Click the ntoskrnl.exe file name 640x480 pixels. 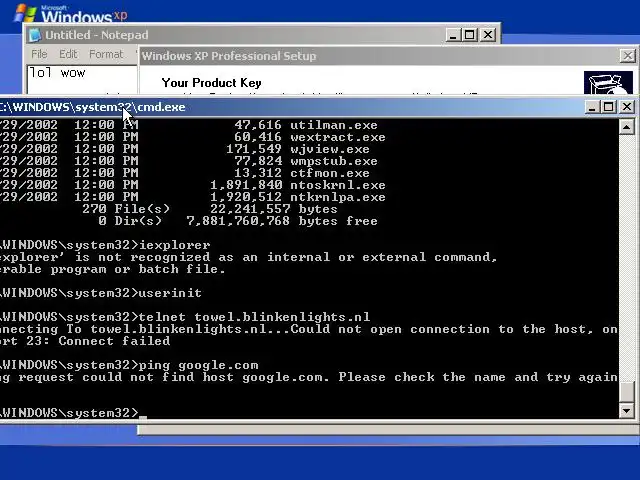[x=338, y=185]
